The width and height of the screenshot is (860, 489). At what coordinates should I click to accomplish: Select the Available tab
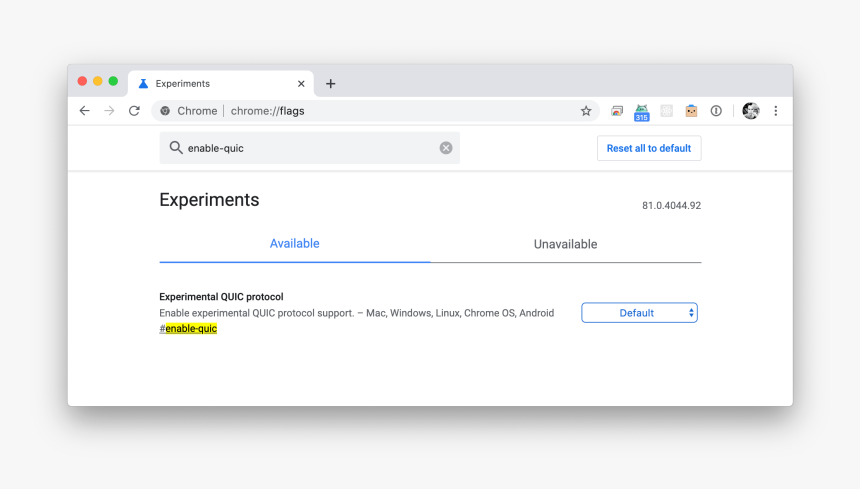295,244
